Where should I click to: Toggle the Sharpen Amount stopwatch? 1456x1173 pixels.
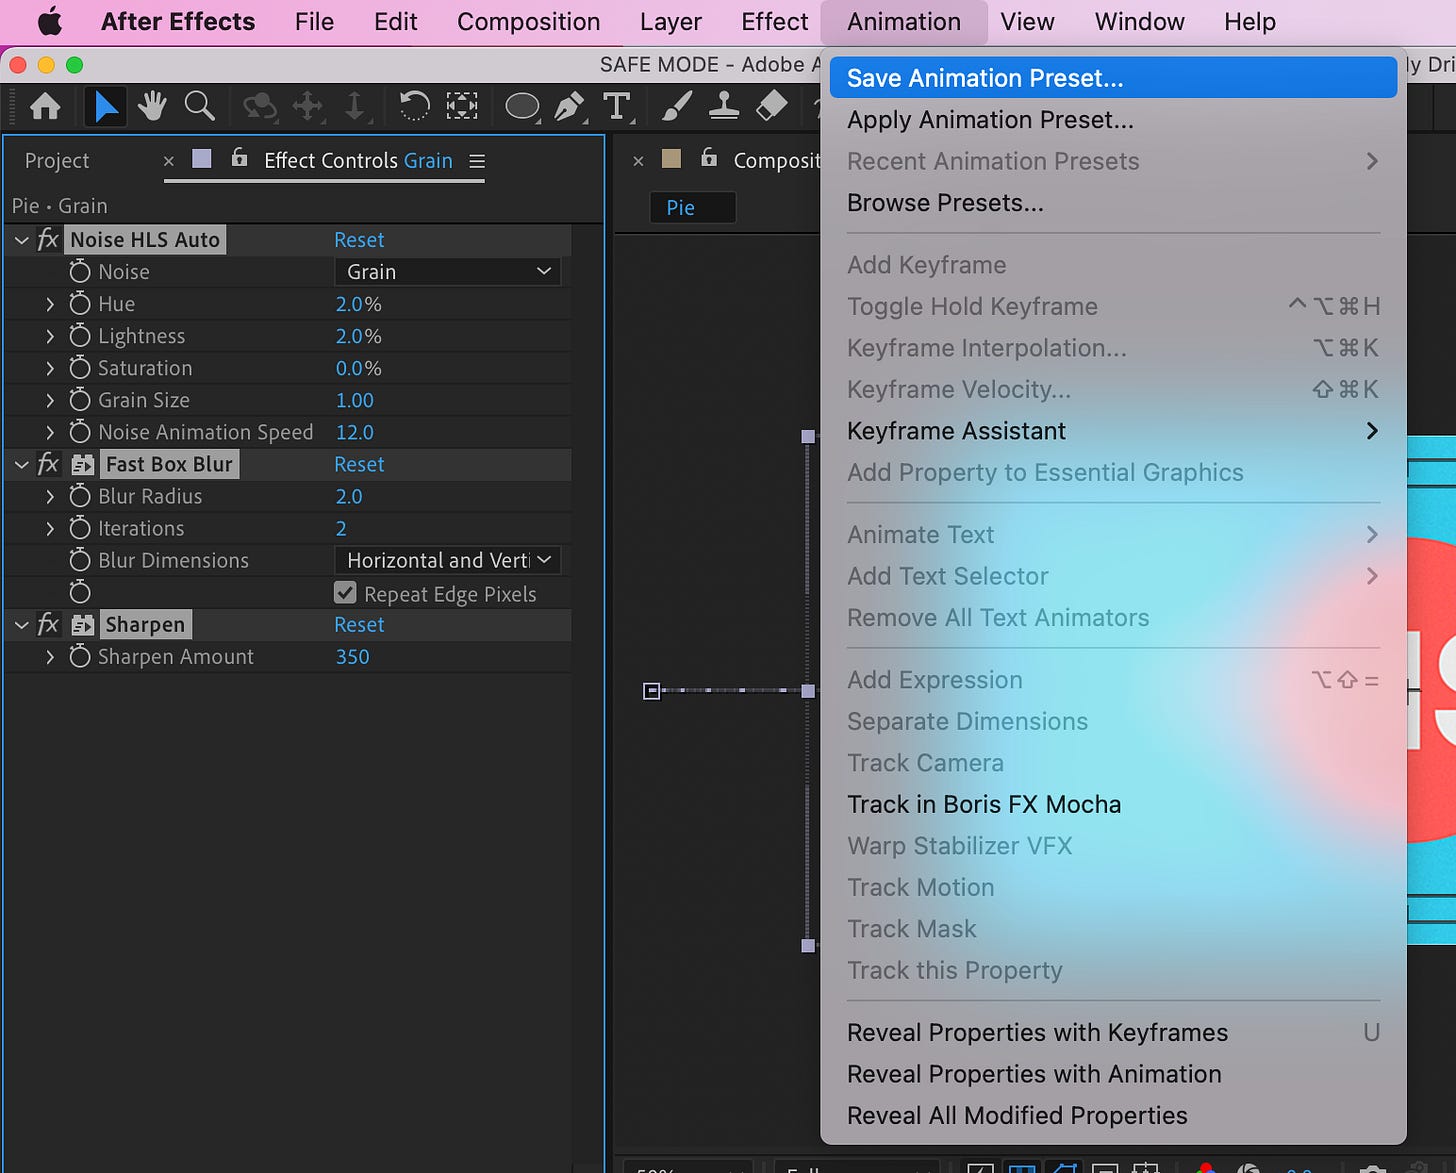tap(80, 656)
